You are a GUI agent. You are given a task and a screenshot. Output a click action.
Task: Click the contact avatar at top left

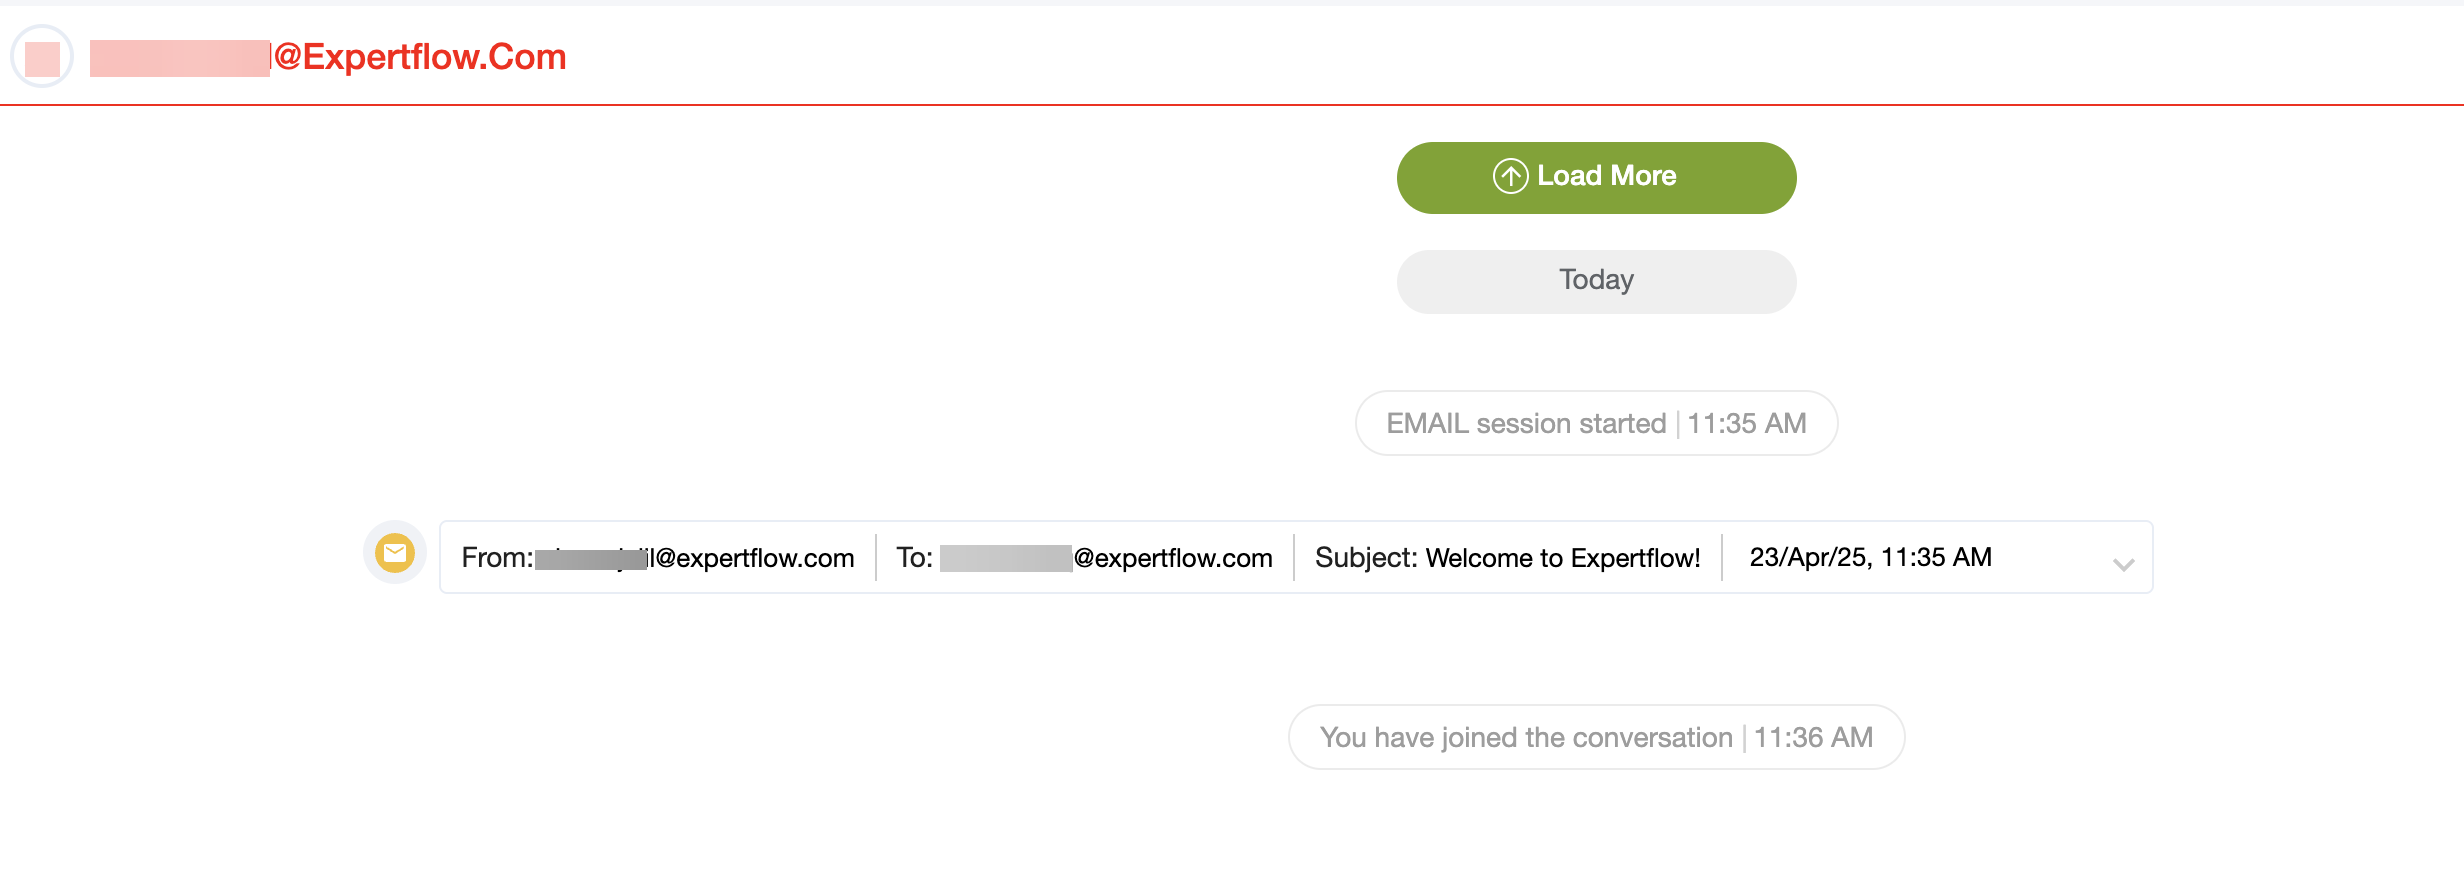43,57
